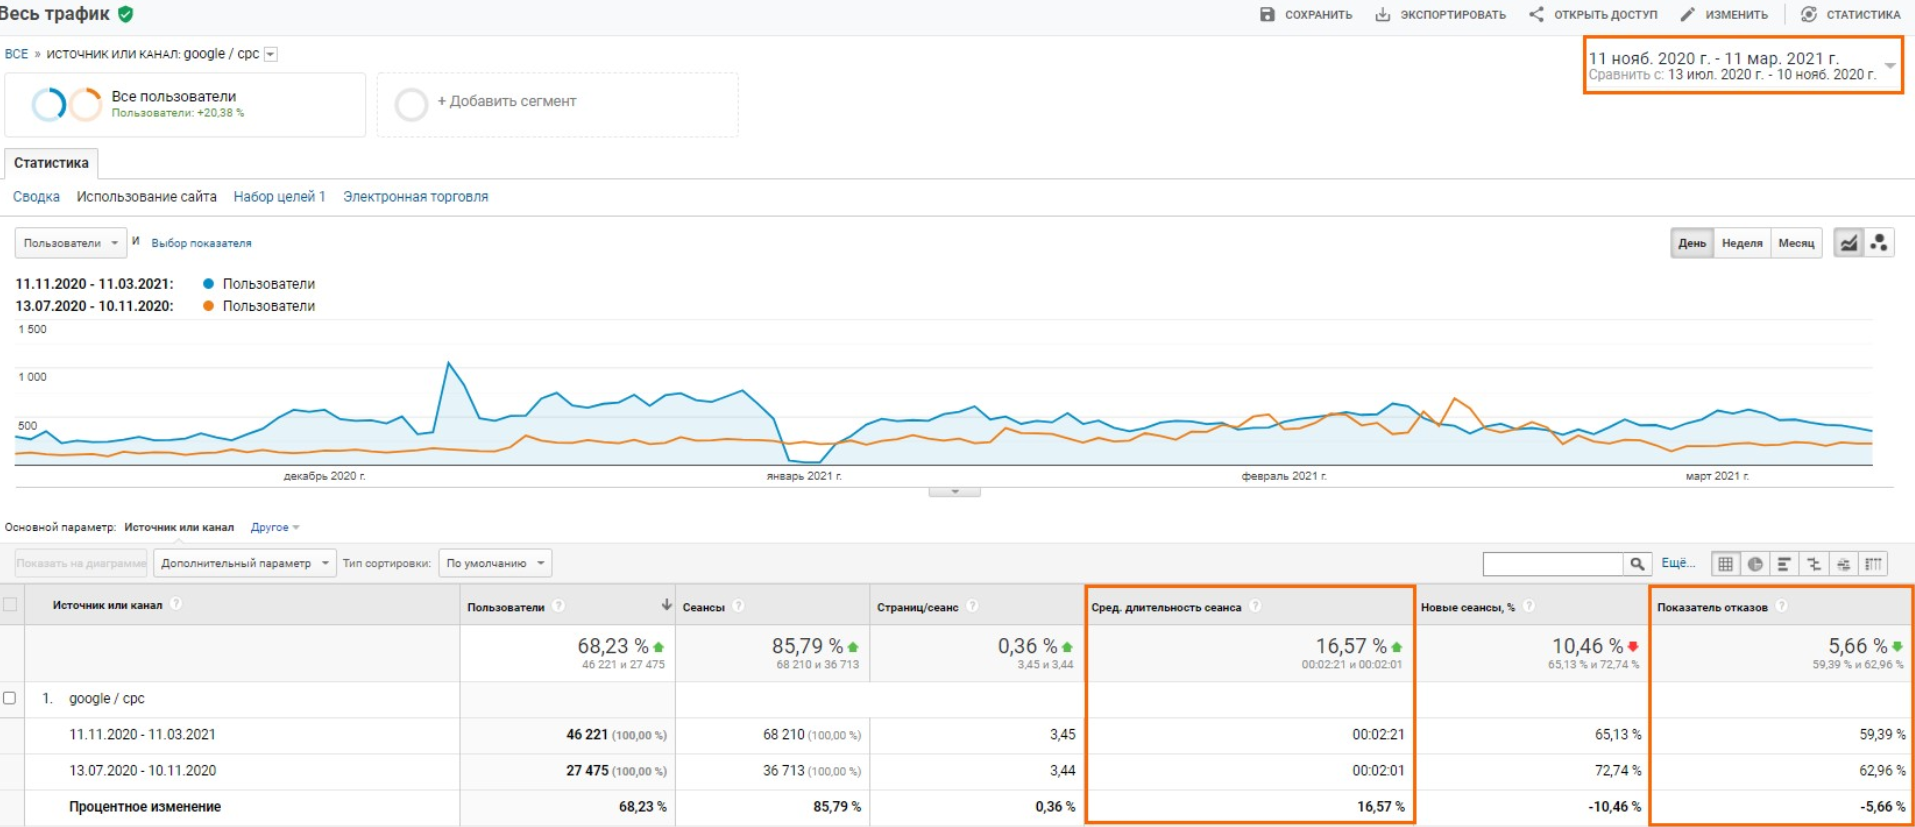Viewport: 1915px width, 827px height.
Task: Open the Пользователи metric dropdown
Action: click(x=70, y=243)
